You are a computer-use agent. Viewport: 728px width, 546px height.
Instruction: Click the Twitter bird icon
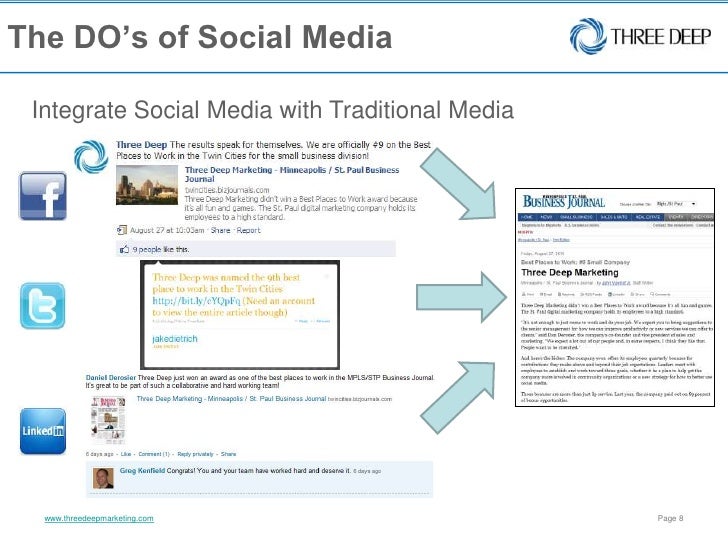pos(43,306)
